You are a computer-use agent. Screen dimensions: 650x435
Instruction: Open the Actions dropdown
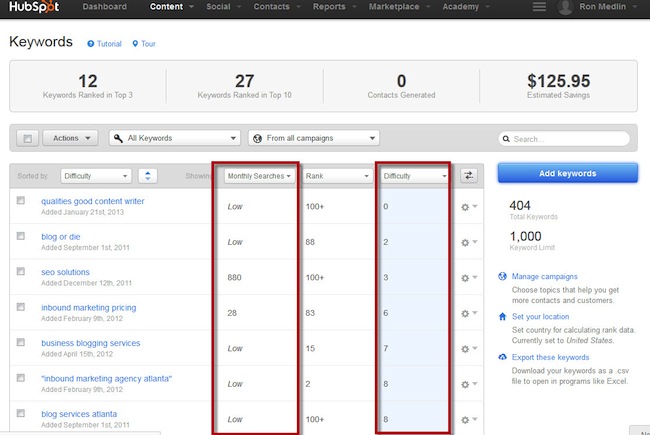(x=70, y=138)
